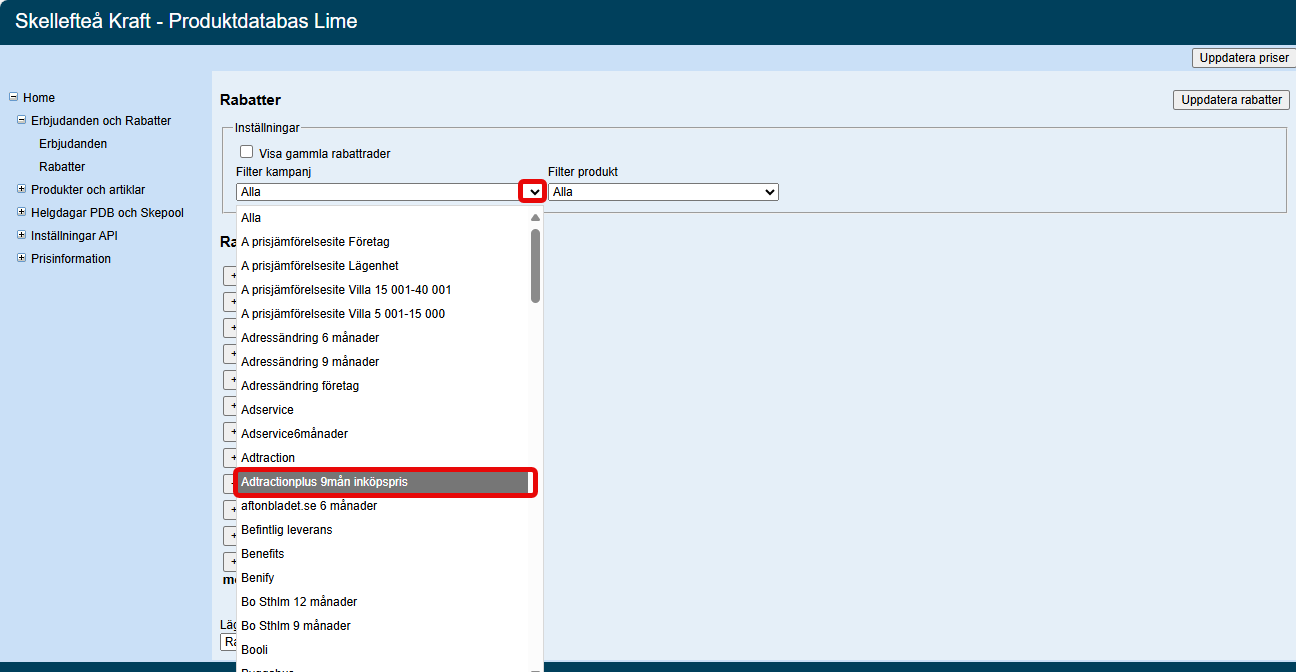Screen dimensions: 1296x672
Task: Expand Produkter och artiklar tree node
Action: point(22,189)
